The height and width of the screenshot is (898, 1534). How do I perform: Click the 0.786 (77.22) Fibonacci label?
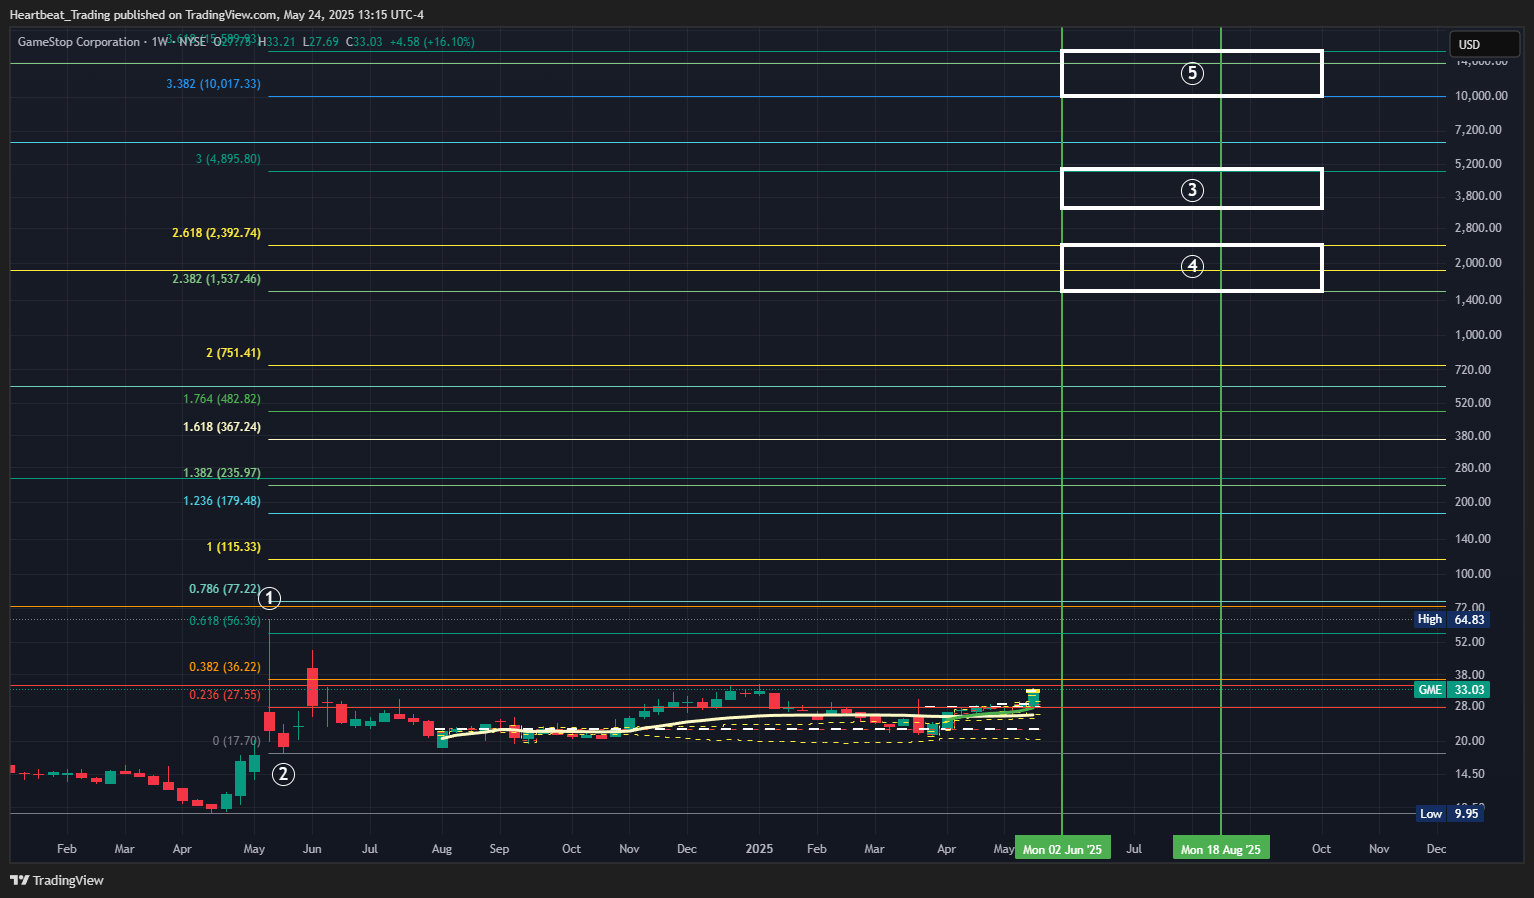tap(225, 589)
